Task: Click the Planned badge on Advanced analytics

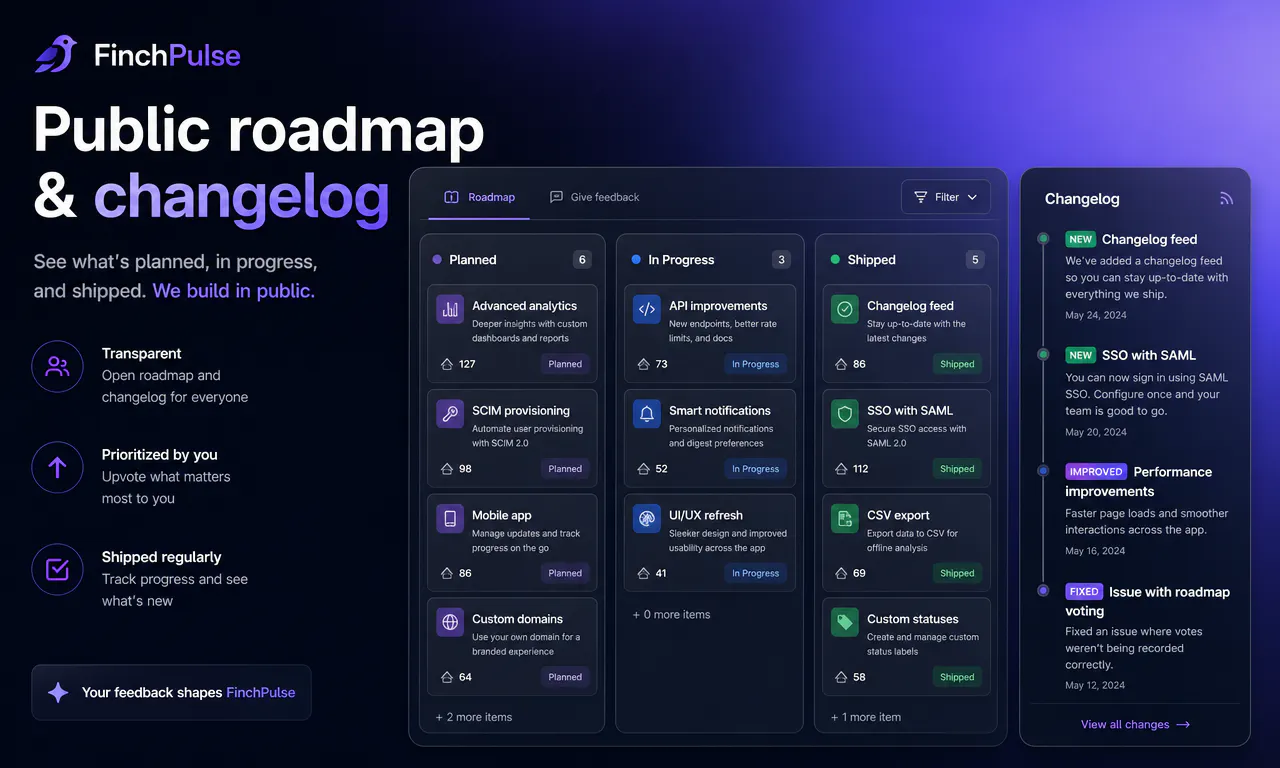Action: coord(565,364)
